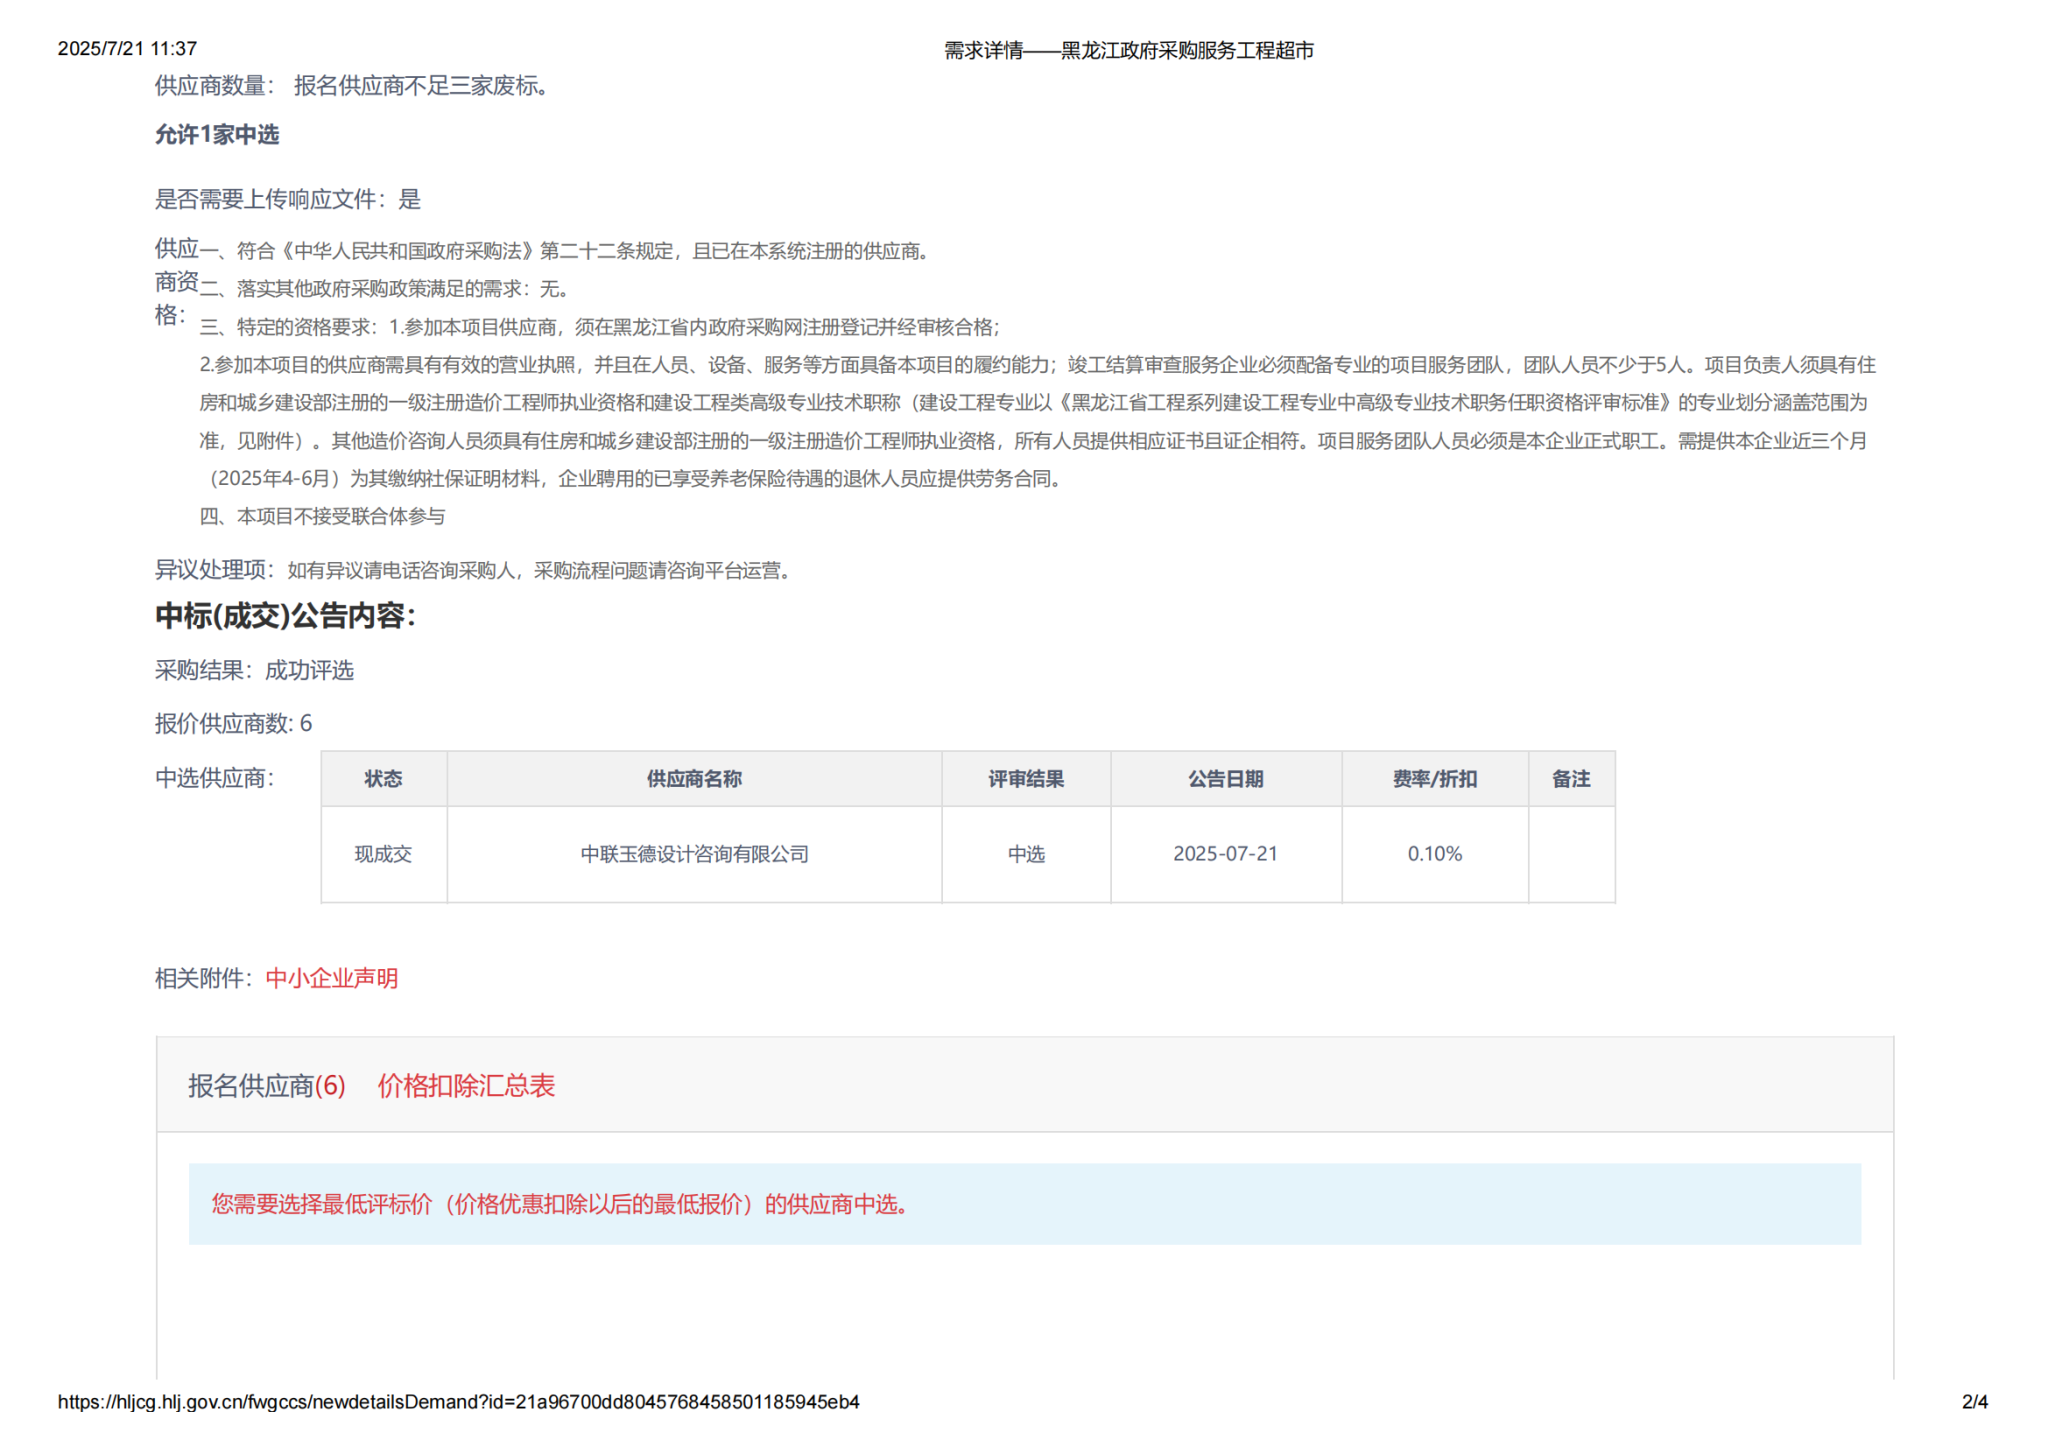Screen dimensions: 2048x1447
Task: Select supplier name 中联玉德设计咨询有限公司
Action: tap(694, 854)
